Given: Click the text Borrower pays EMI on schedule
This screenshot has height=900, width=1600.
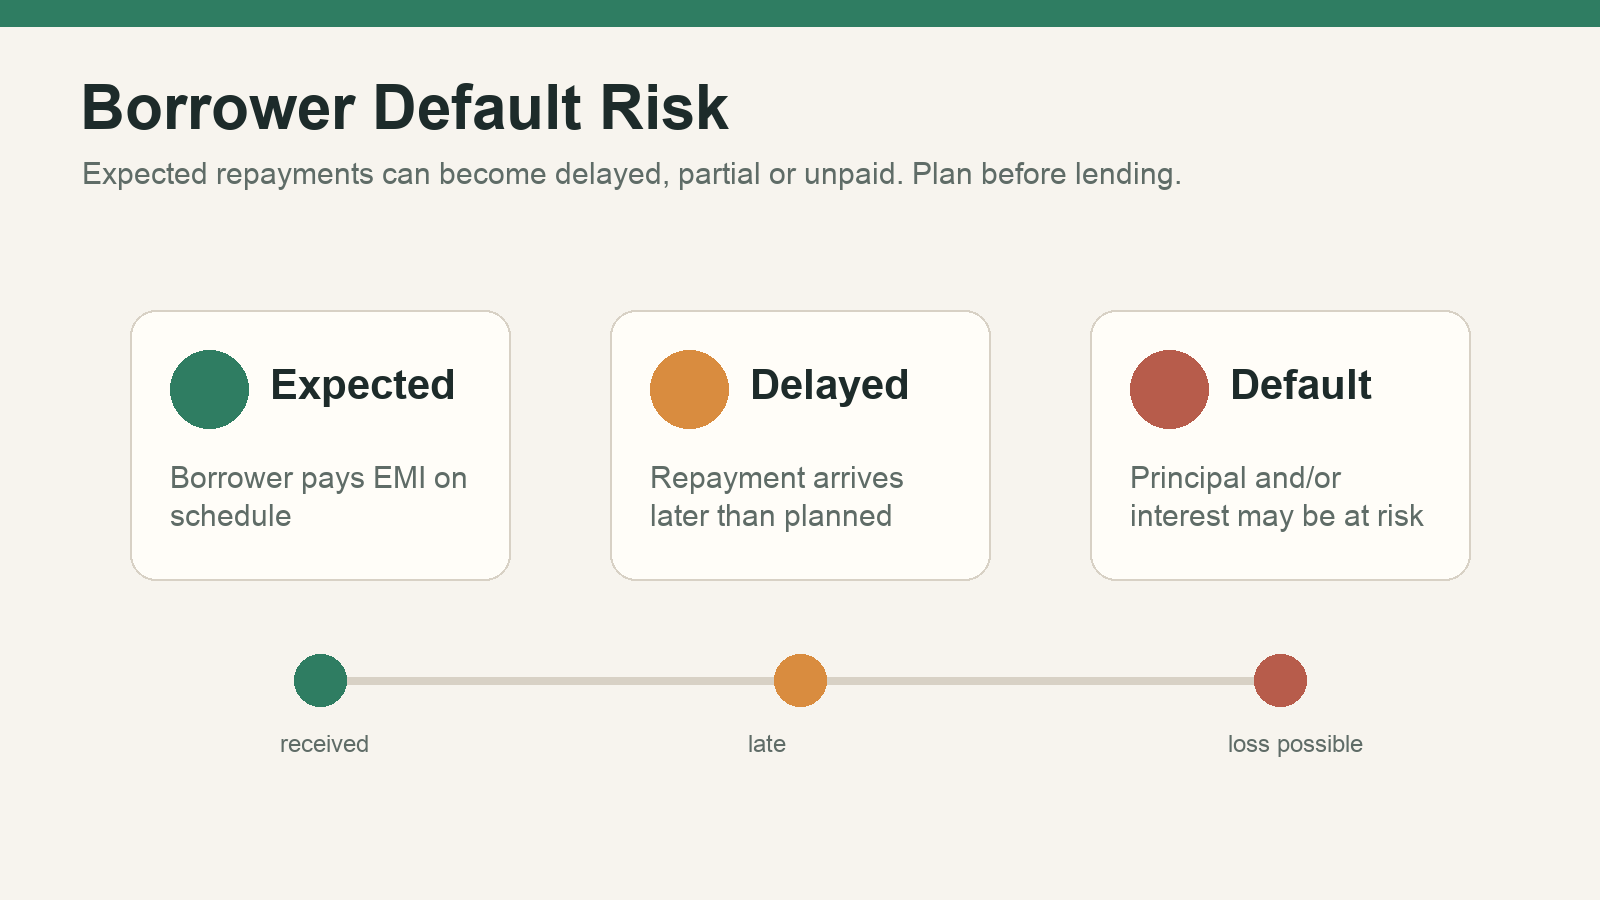Looking at the screenshot, I should click(318, 497).
